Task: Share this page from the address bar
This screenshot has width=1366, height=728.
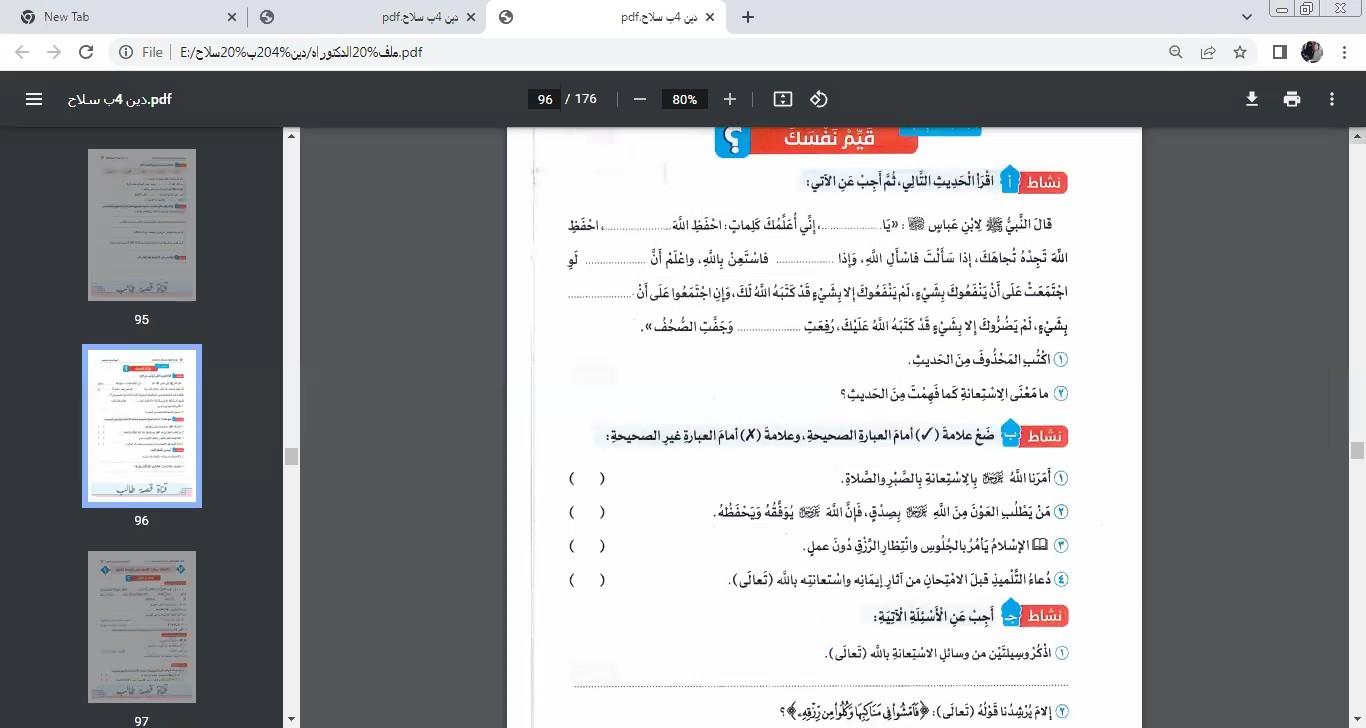Action: [1208, 52]
